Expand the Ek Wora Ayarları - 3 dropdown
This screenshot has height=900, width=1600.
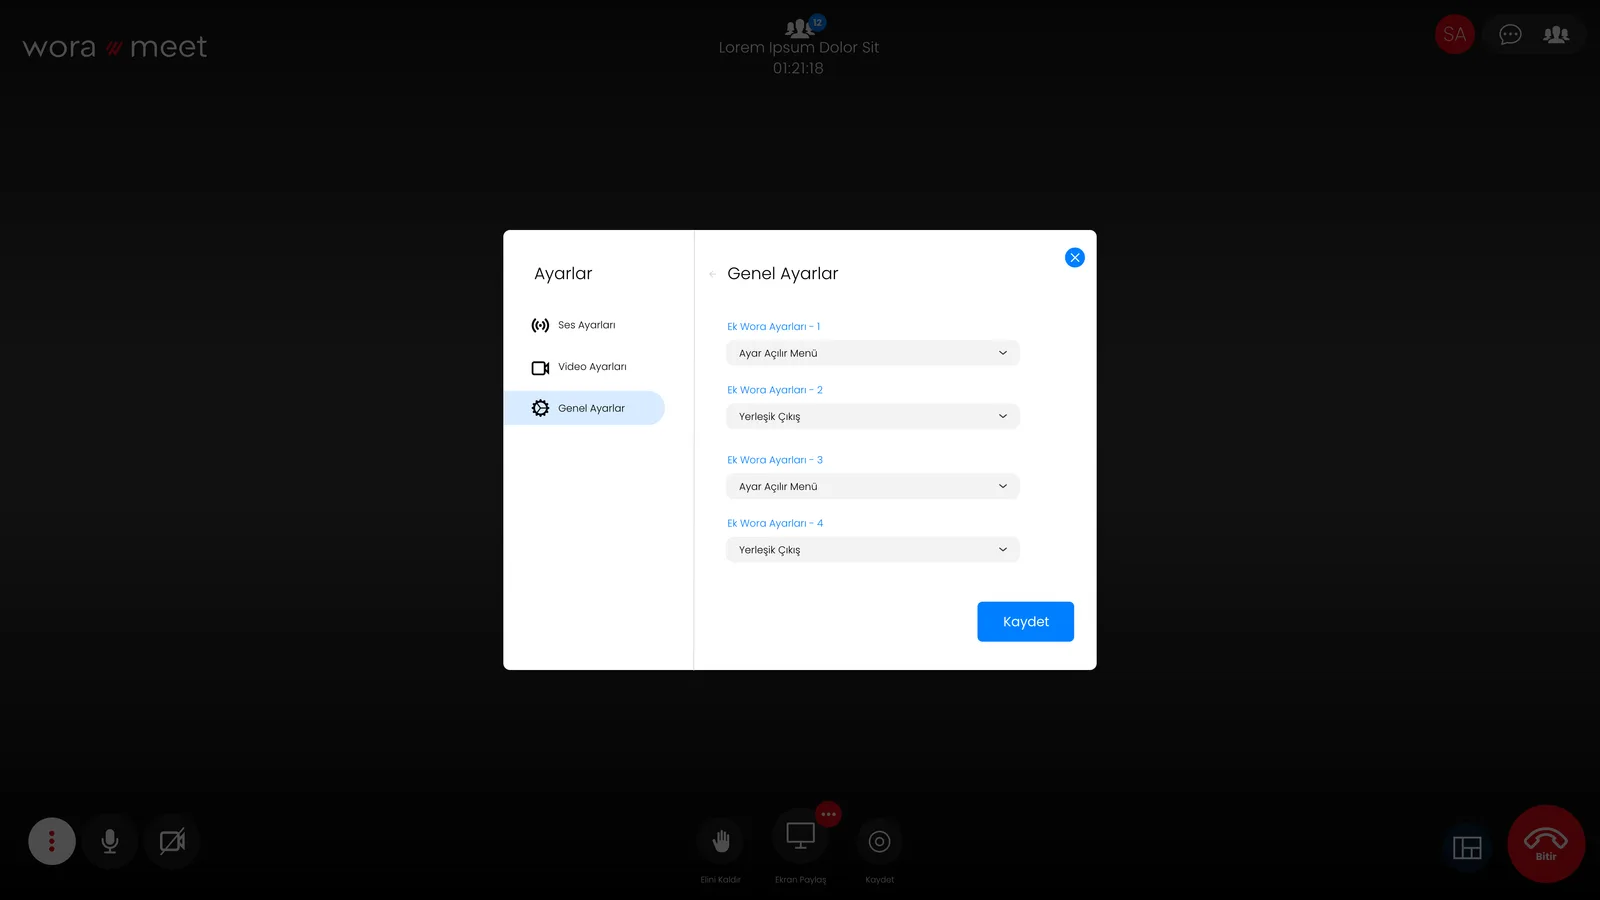click(x=873, y=486)
